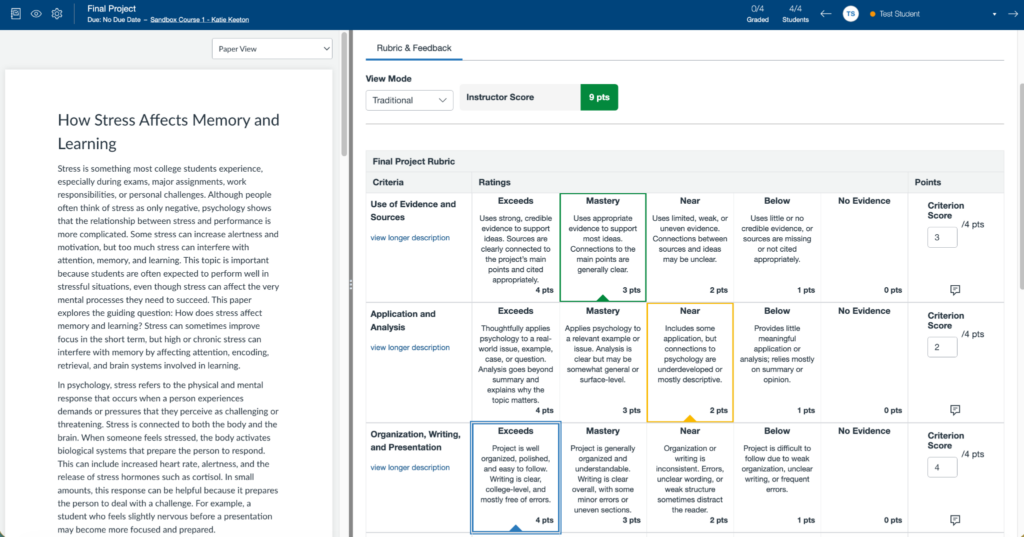
Task: Add comment for Use of Evidence criterion
Action: [x=955, y=289]
